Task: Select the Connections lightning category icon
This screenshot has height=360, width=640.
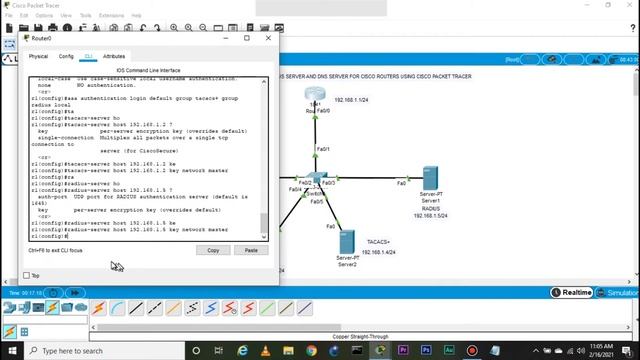Action: point(53,307)
